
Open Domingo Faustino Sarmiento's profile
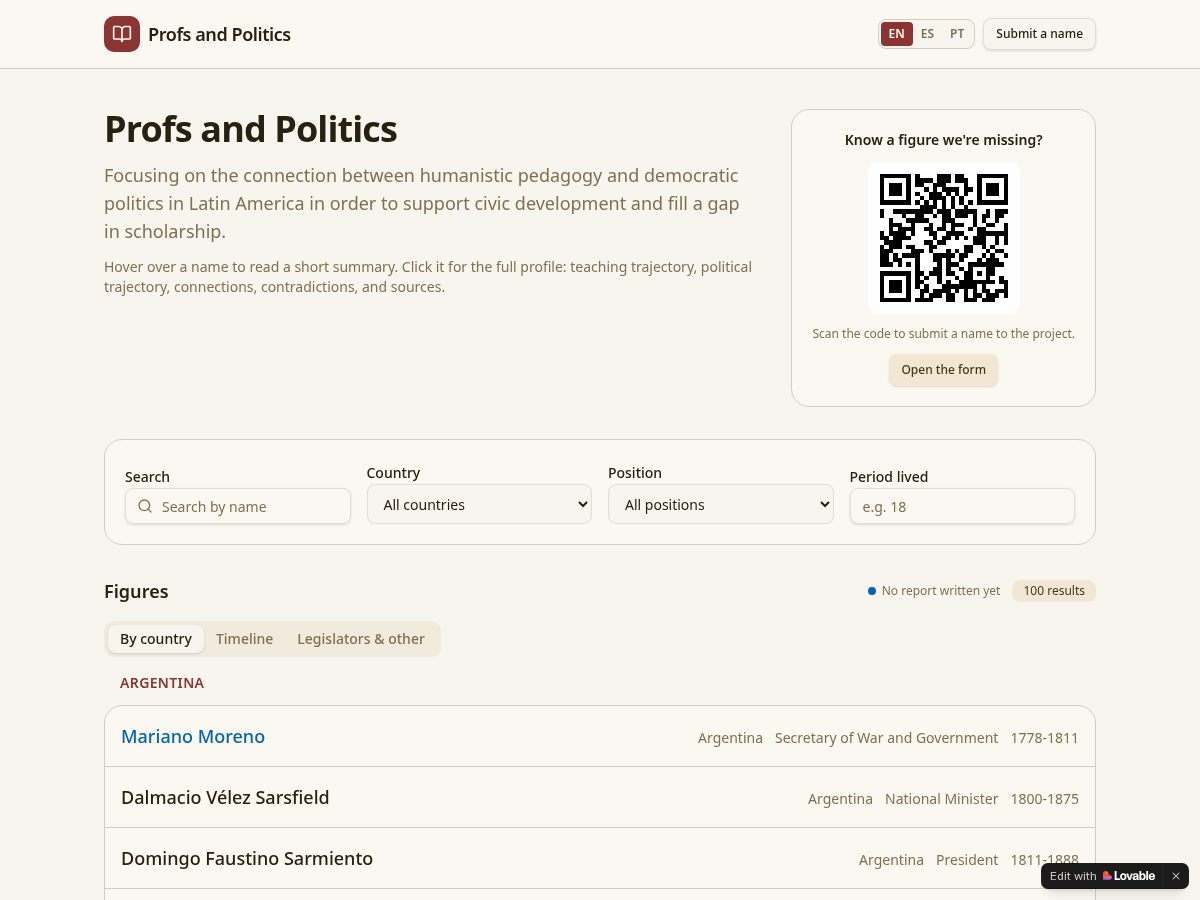pos(247,859)
